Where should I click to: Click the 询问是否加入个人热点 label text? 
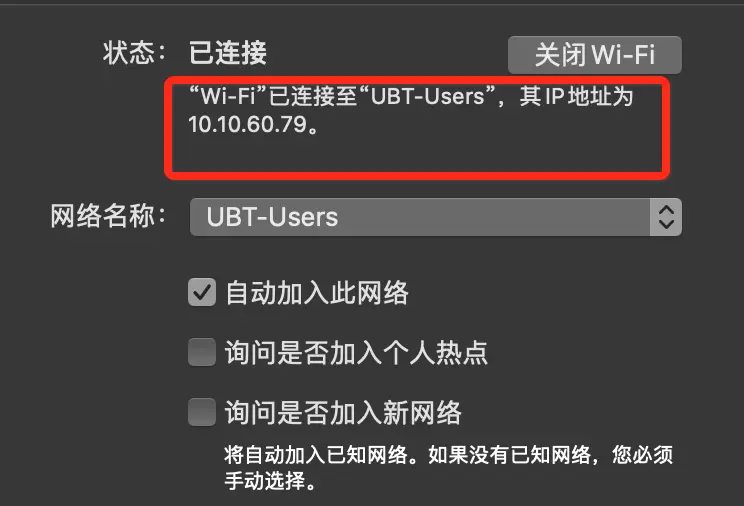pos(356,353)
